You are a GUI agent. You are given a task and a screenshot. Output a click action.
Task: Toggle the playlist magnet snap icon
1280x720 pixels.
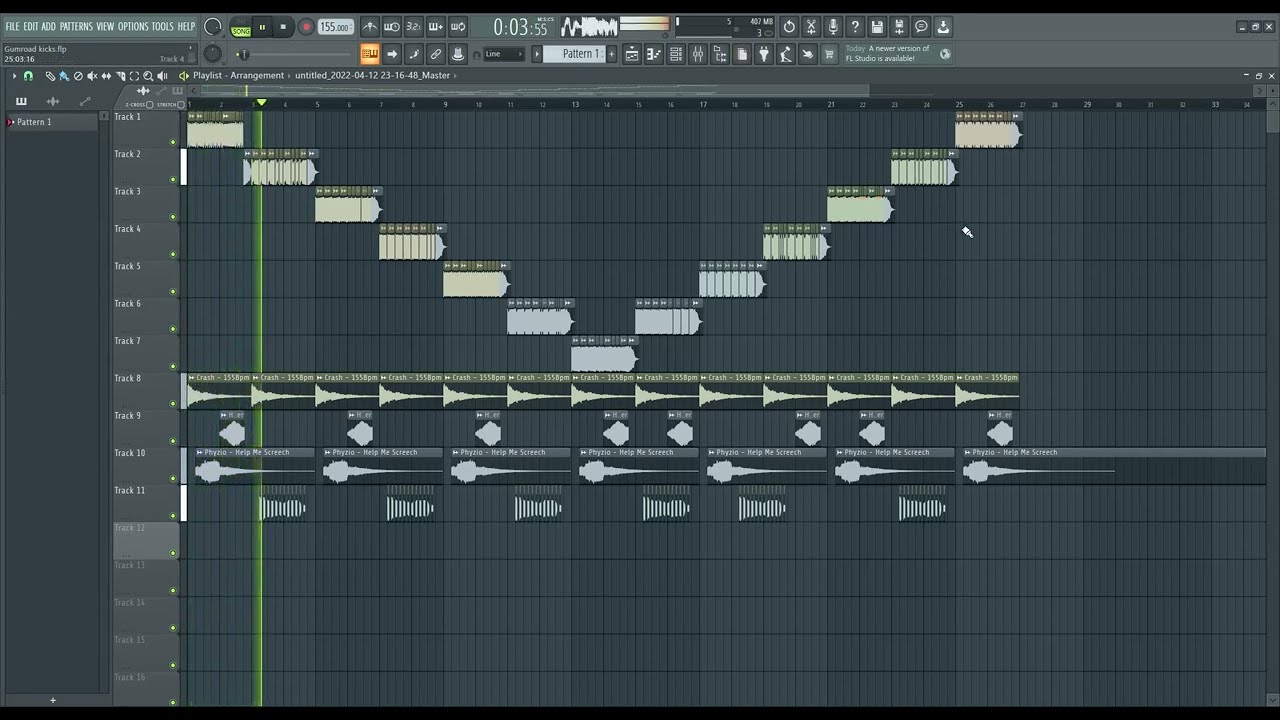coord(28,76)
